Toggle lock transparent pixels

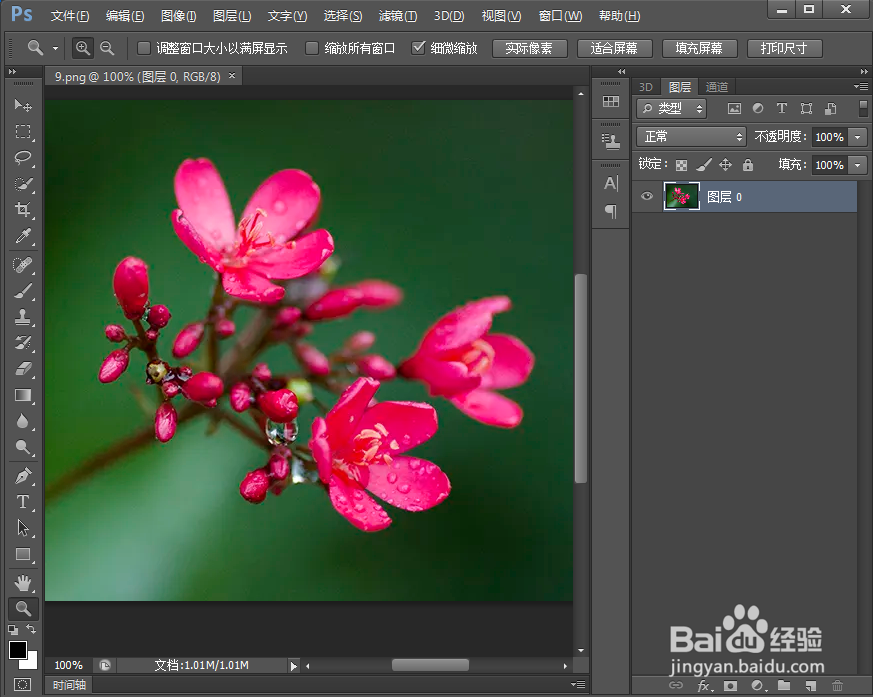pos(681,165)
